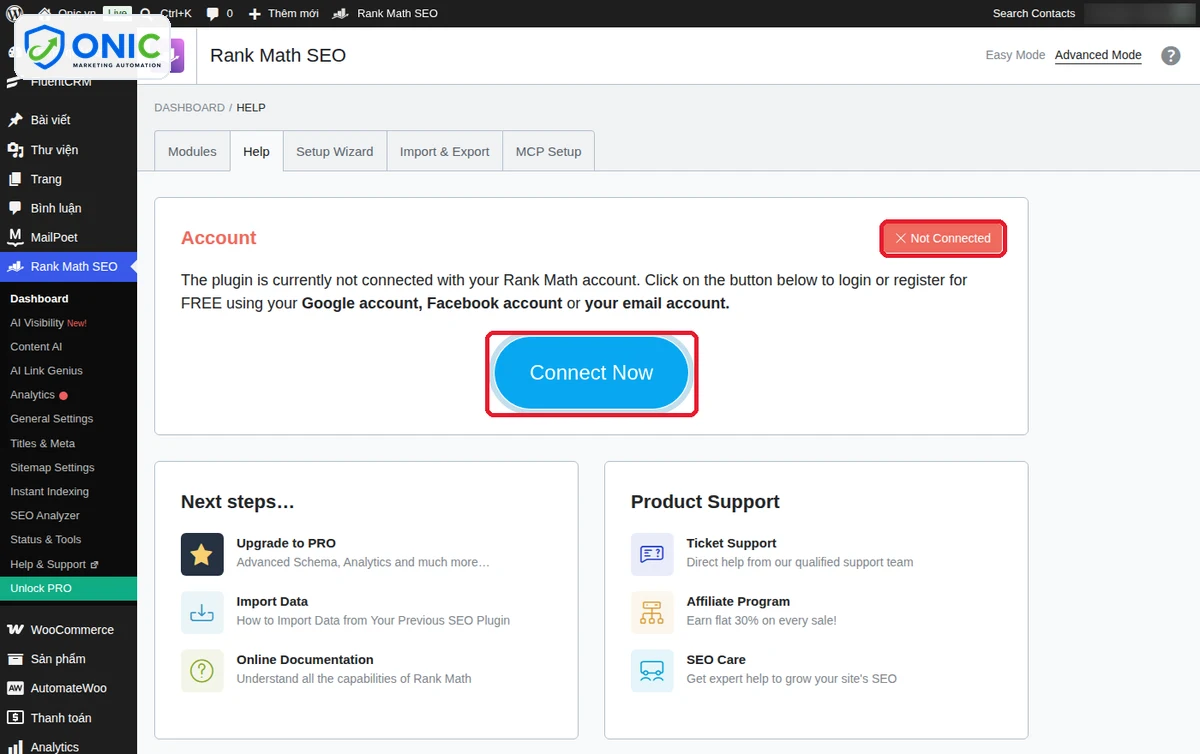Open the MCP Setup tab
The width and height of the screenshot is (1200, 754).
548,151
